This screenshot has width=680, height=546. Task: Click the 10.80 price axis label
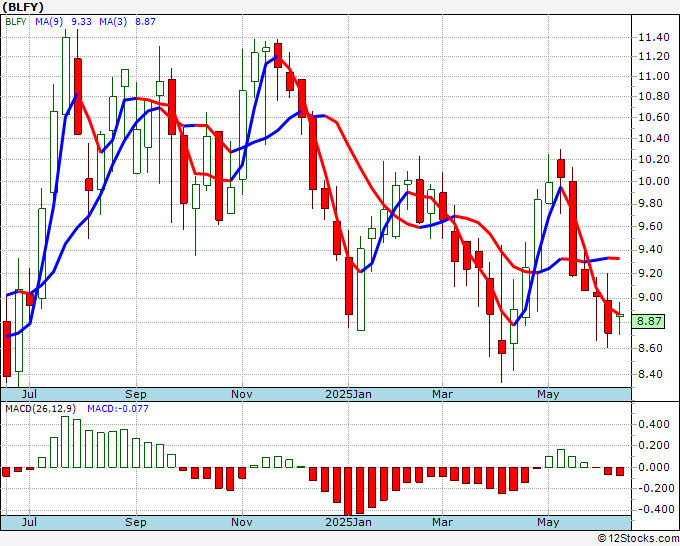654,96
